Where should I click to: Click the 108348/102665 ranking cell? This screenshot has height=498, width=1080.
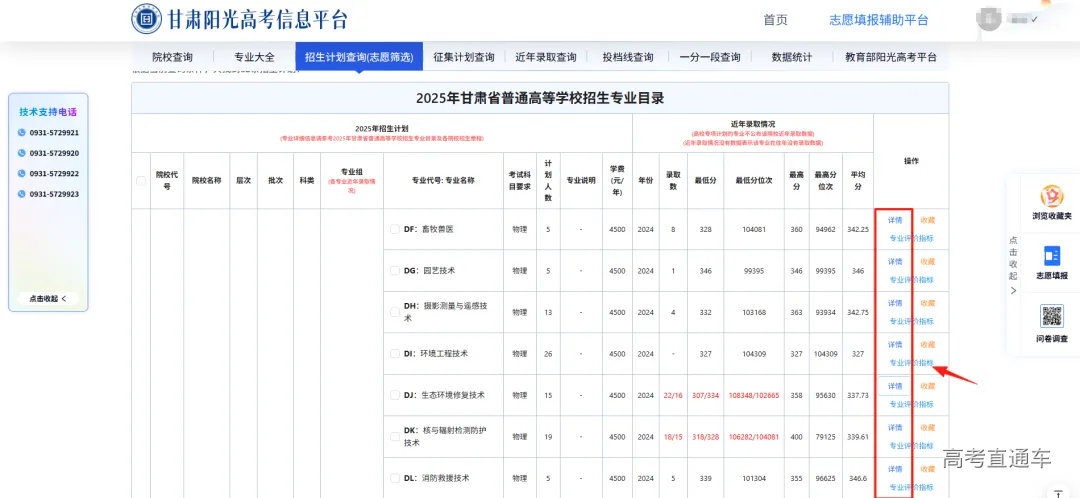point(754,395)
